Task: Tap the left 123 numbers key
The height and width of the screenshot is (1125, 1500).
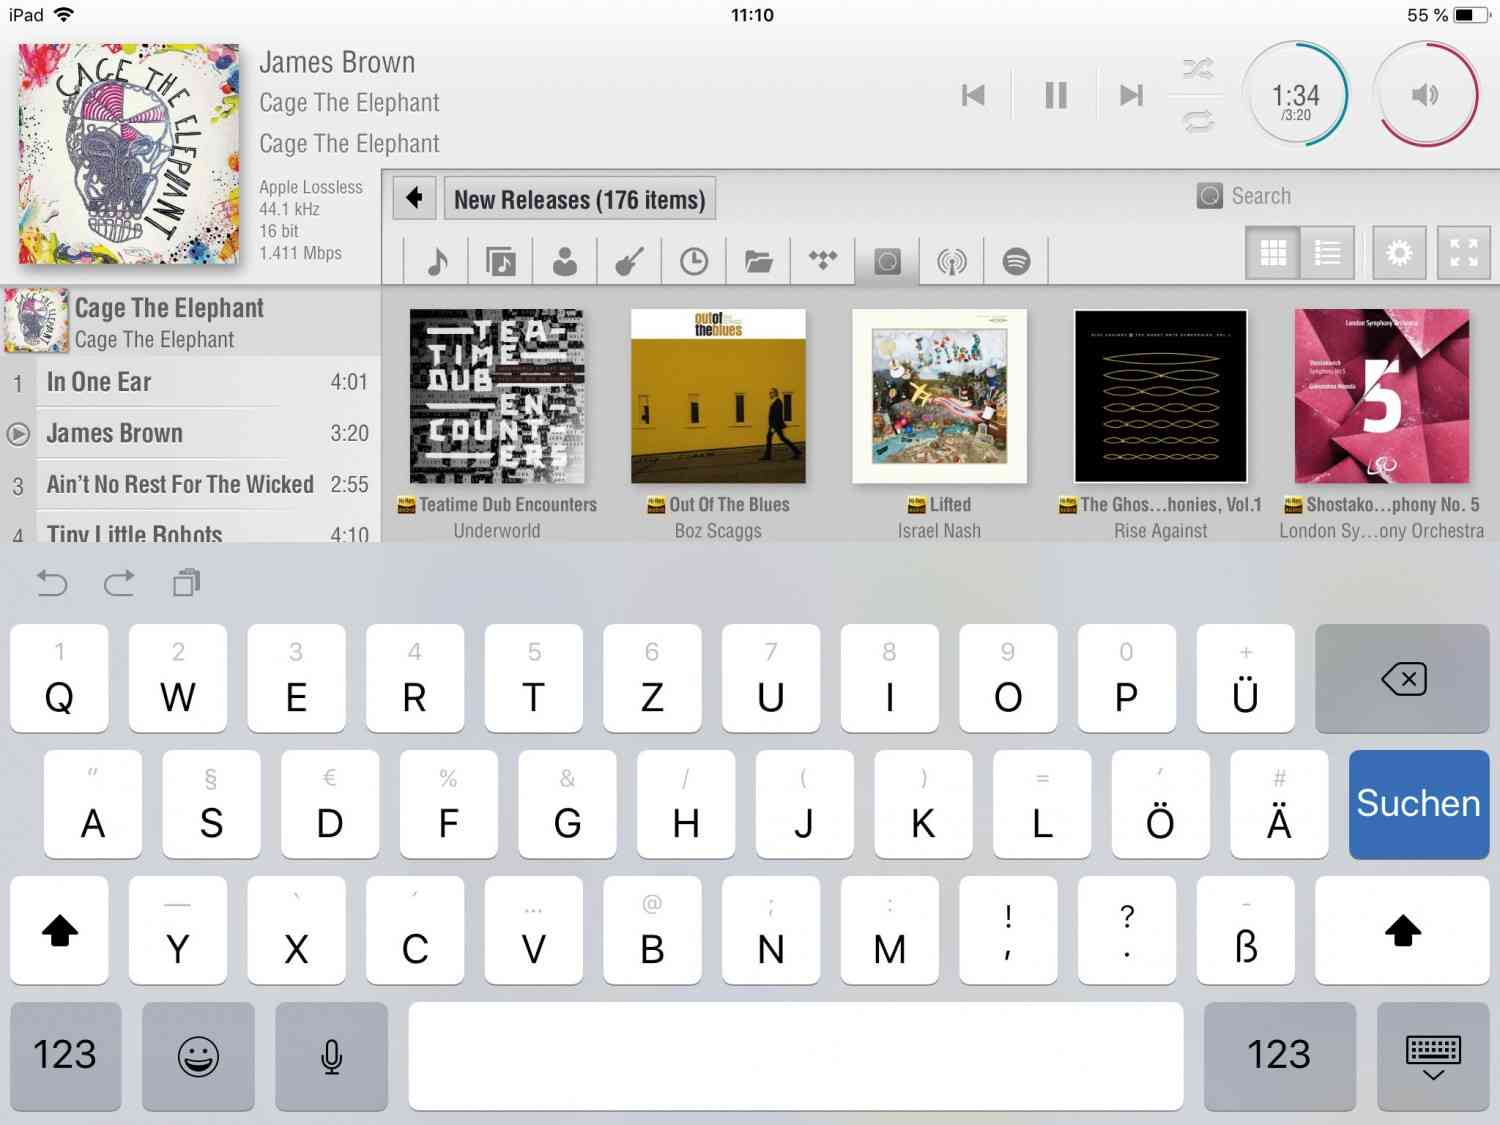Action: (x=65, y=1056)
